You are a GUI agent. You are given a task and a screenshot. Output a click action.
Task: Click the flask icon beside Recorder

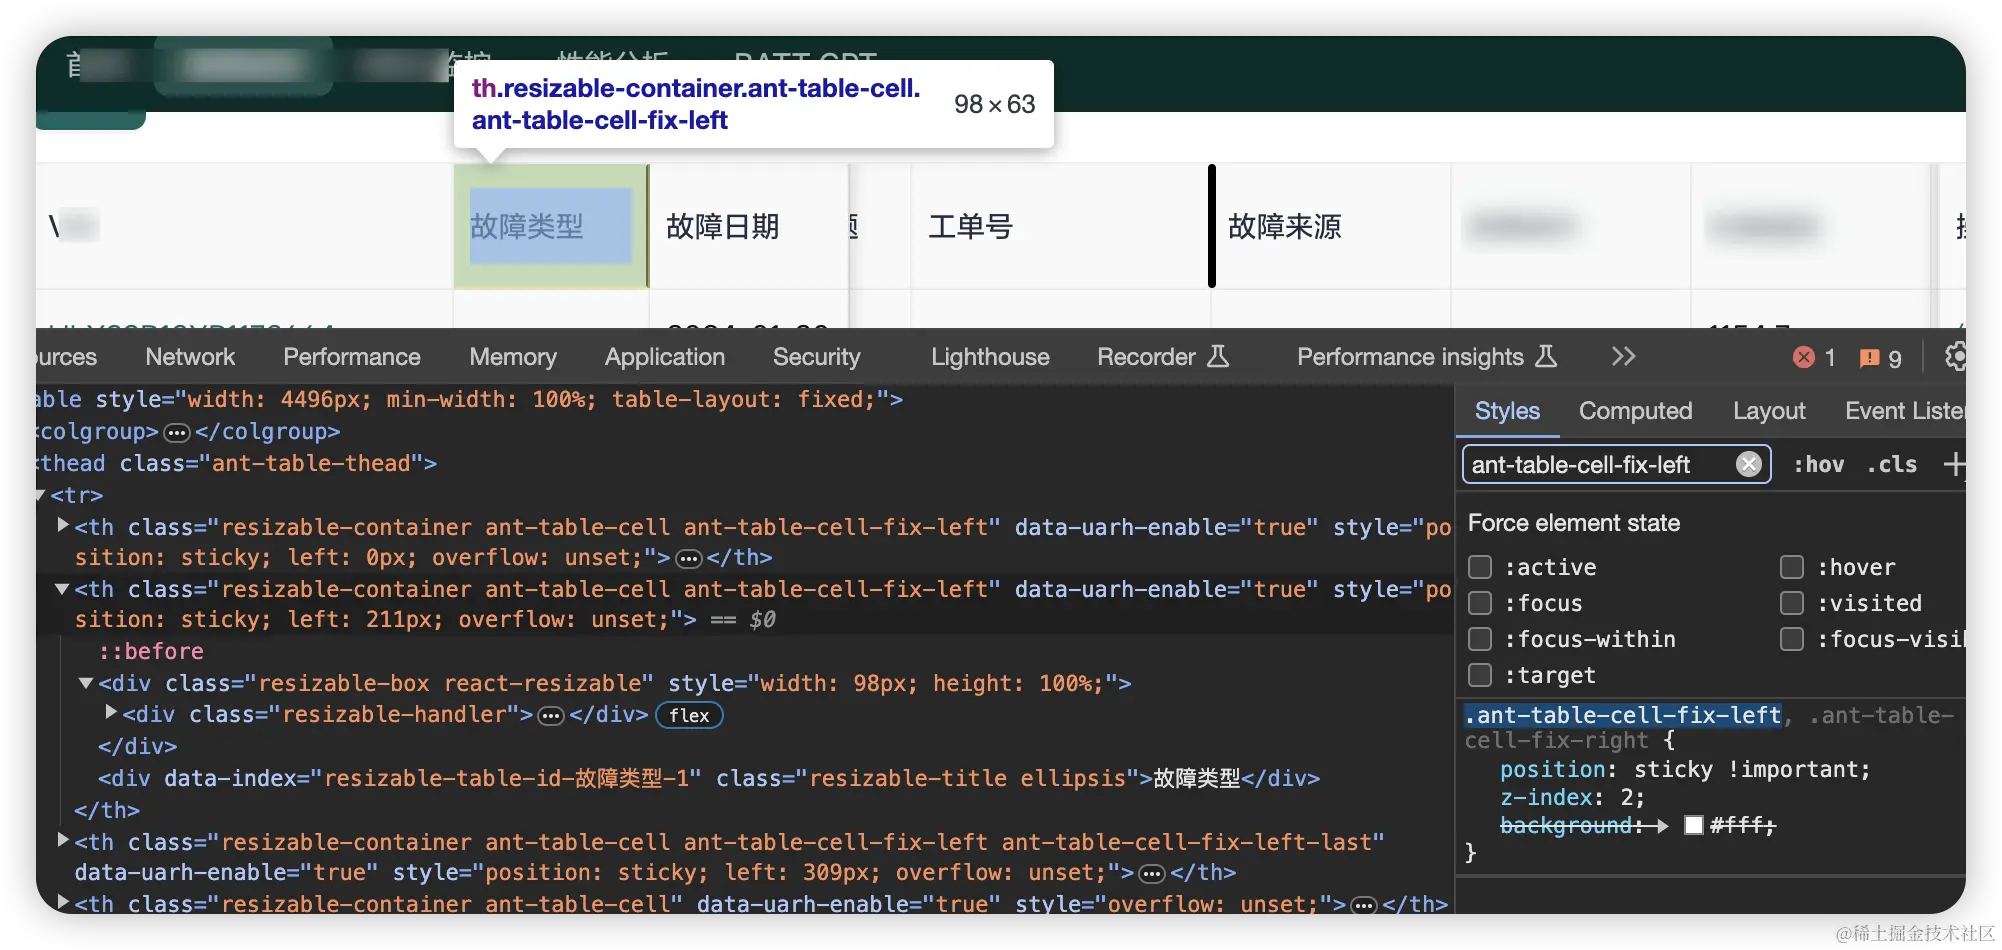click(1218, 356)
